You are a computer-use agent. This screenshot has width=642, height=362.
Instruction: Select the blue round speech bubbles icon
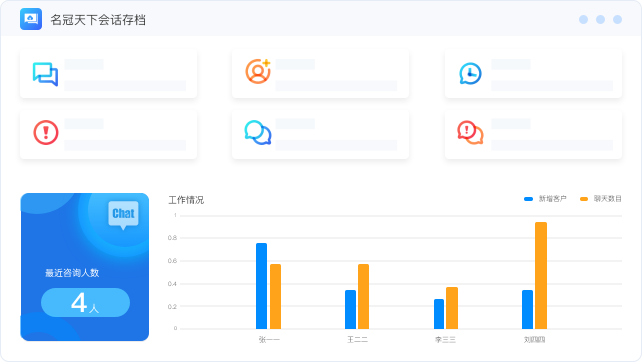coord(258,133)
